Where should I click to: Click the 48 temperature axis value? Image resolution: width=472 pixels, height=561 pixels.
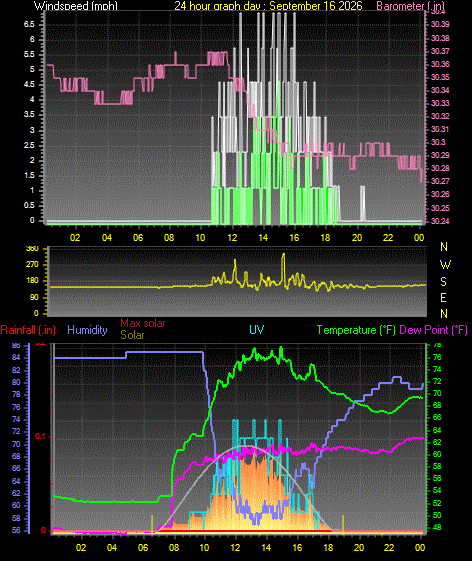[437, 528]
